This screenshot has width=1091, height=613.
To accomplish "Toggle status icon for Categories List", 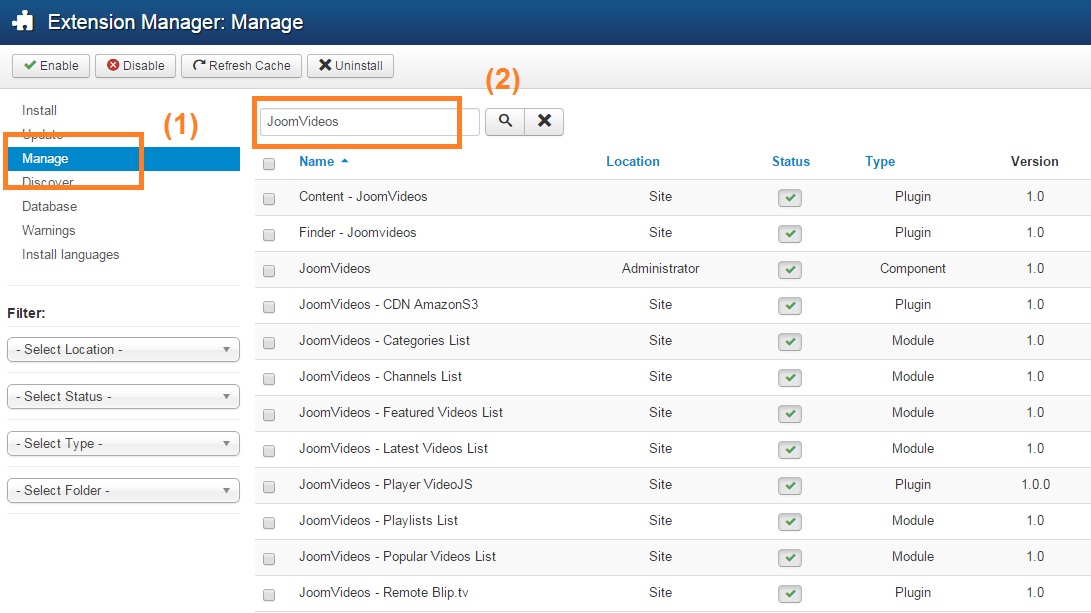I will point(790,342).
